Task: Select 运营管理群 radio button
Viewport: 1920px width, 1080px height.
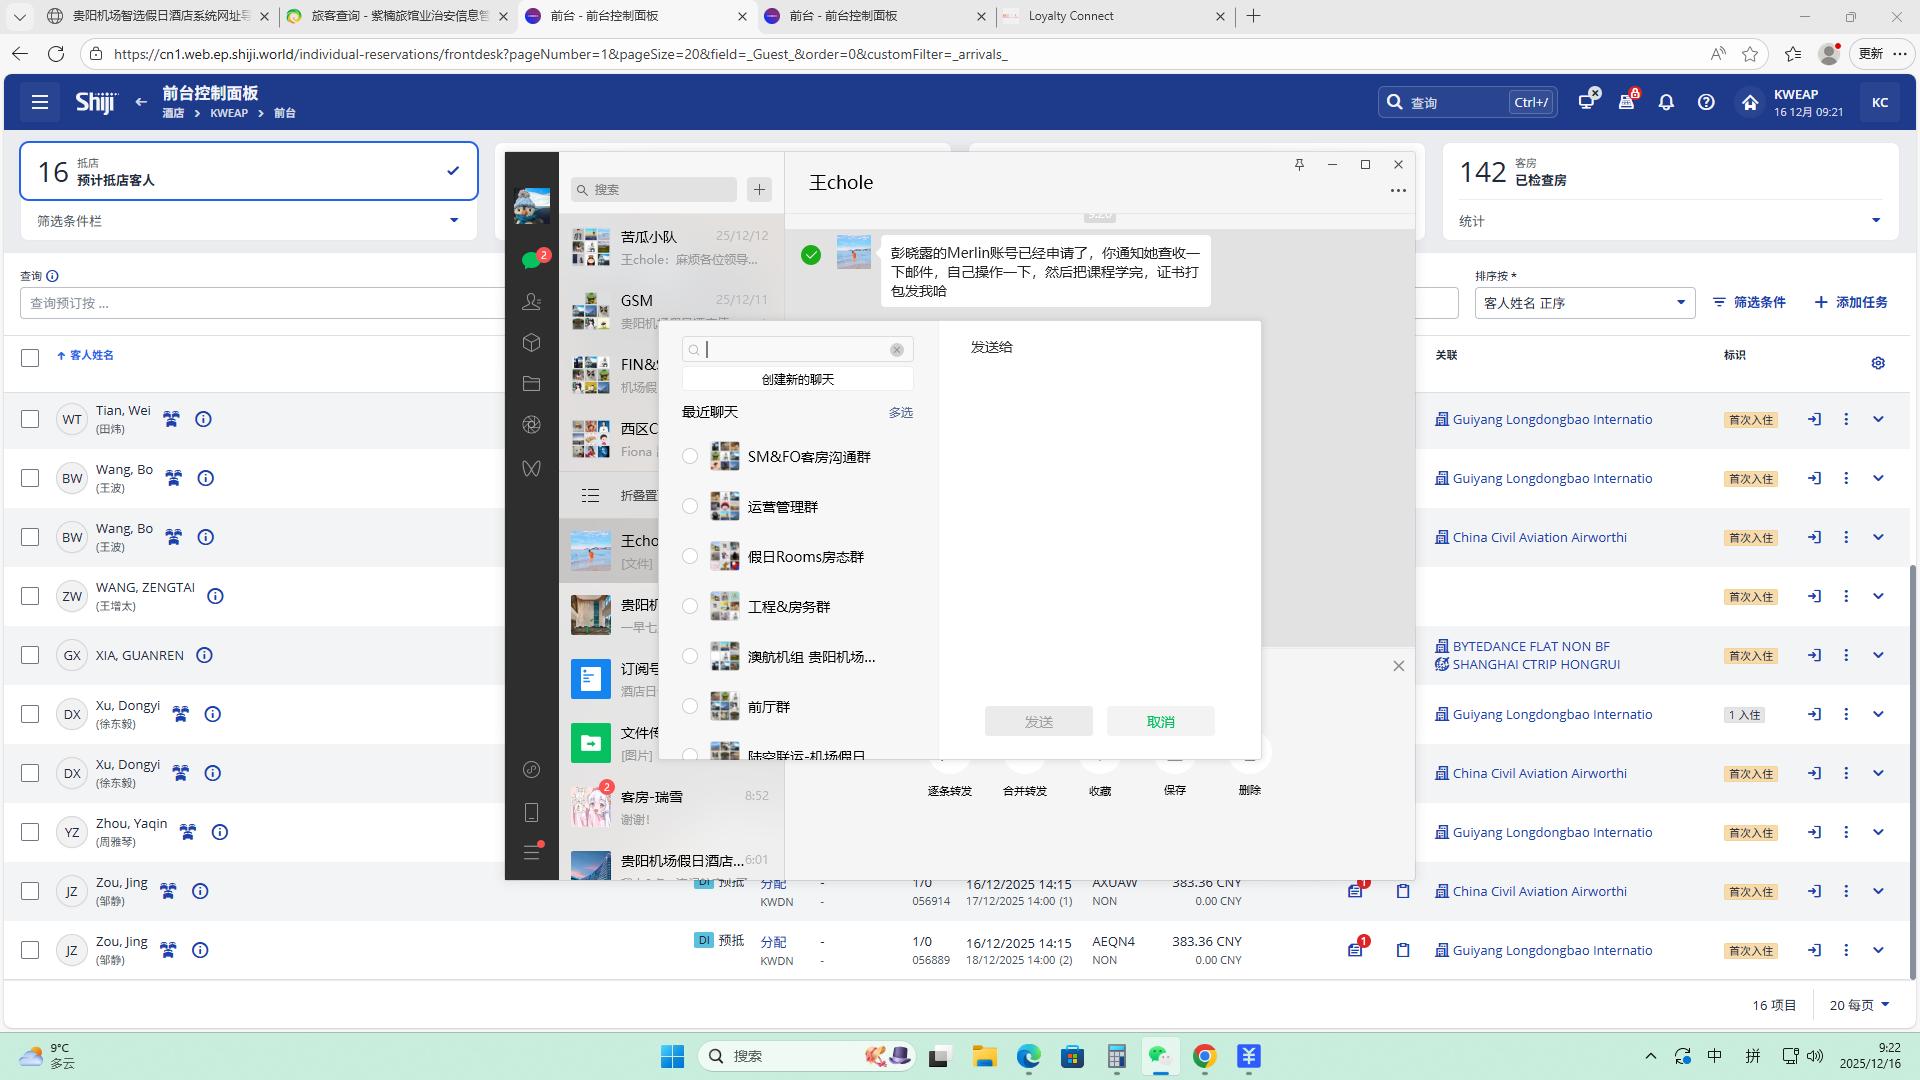Action: pos(690,506)
